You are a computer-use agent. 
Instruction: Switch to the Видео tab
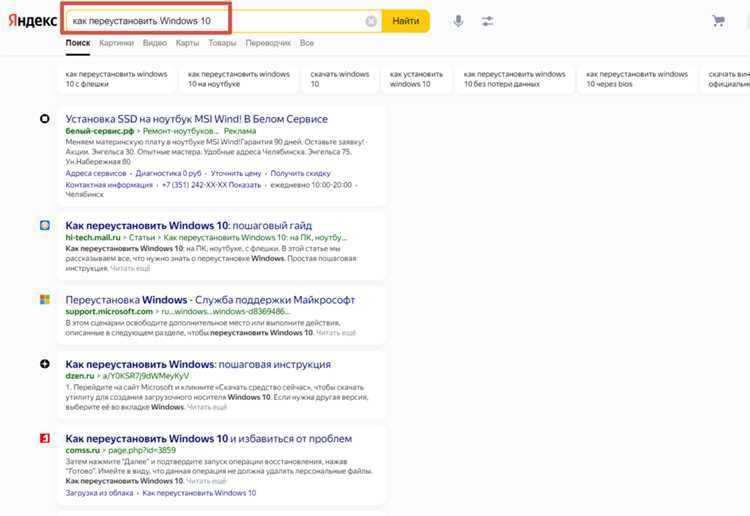pyautogui.click(x=154, y=43)
